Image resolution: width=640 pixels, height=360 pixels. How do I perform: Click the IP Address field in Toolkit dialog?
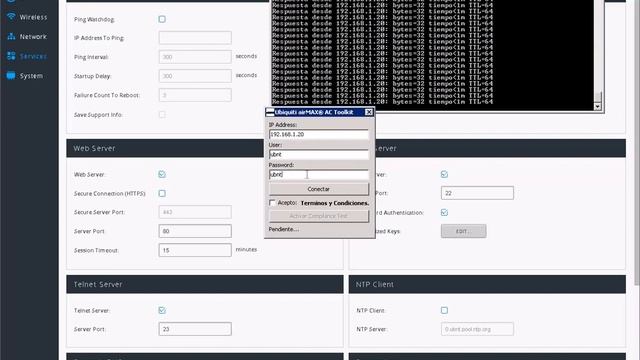tap(318, 134)
